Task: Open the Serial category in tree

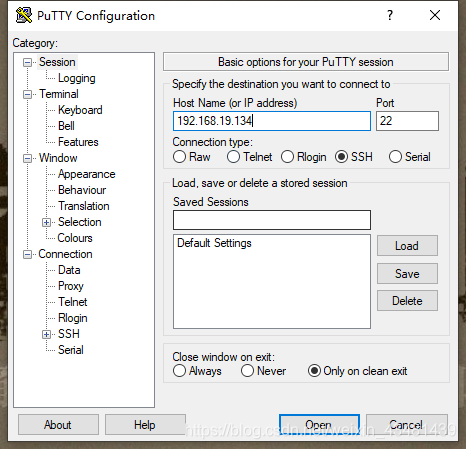Action: click(x=71, y=350)
